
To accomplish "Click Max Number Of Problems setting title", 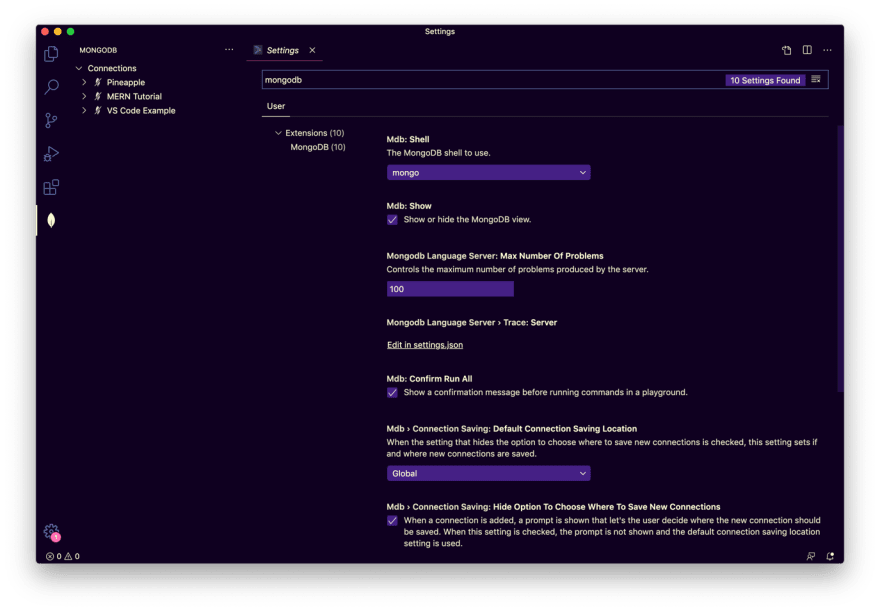I will click(495, 256).
